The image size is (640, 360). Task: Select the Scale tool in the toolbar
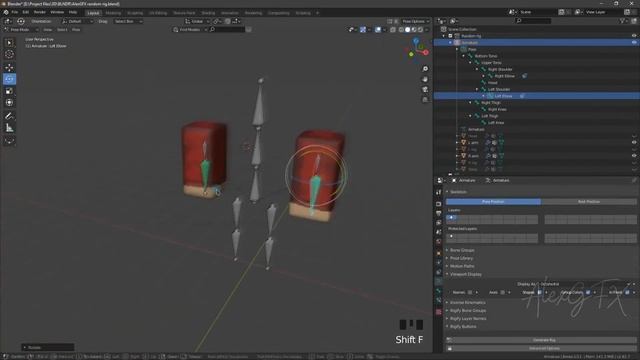[x=9, y=91]
